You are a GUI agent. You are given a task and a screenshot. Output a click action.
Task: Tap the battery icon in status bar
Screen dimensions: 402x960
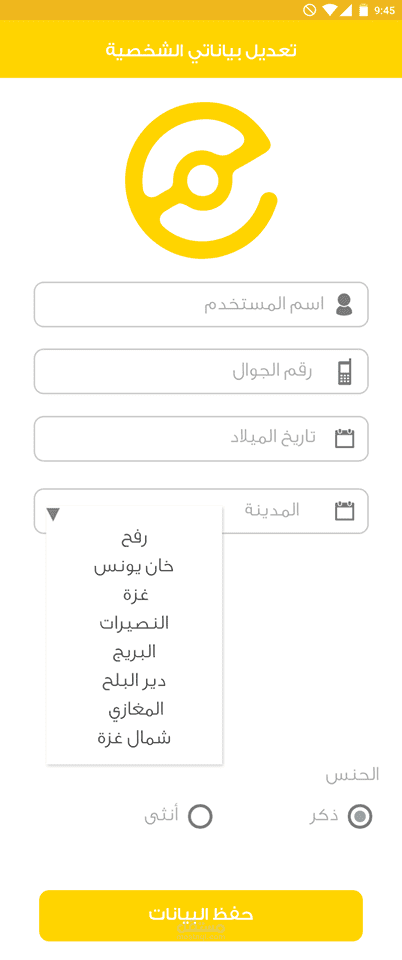point(364,10)
